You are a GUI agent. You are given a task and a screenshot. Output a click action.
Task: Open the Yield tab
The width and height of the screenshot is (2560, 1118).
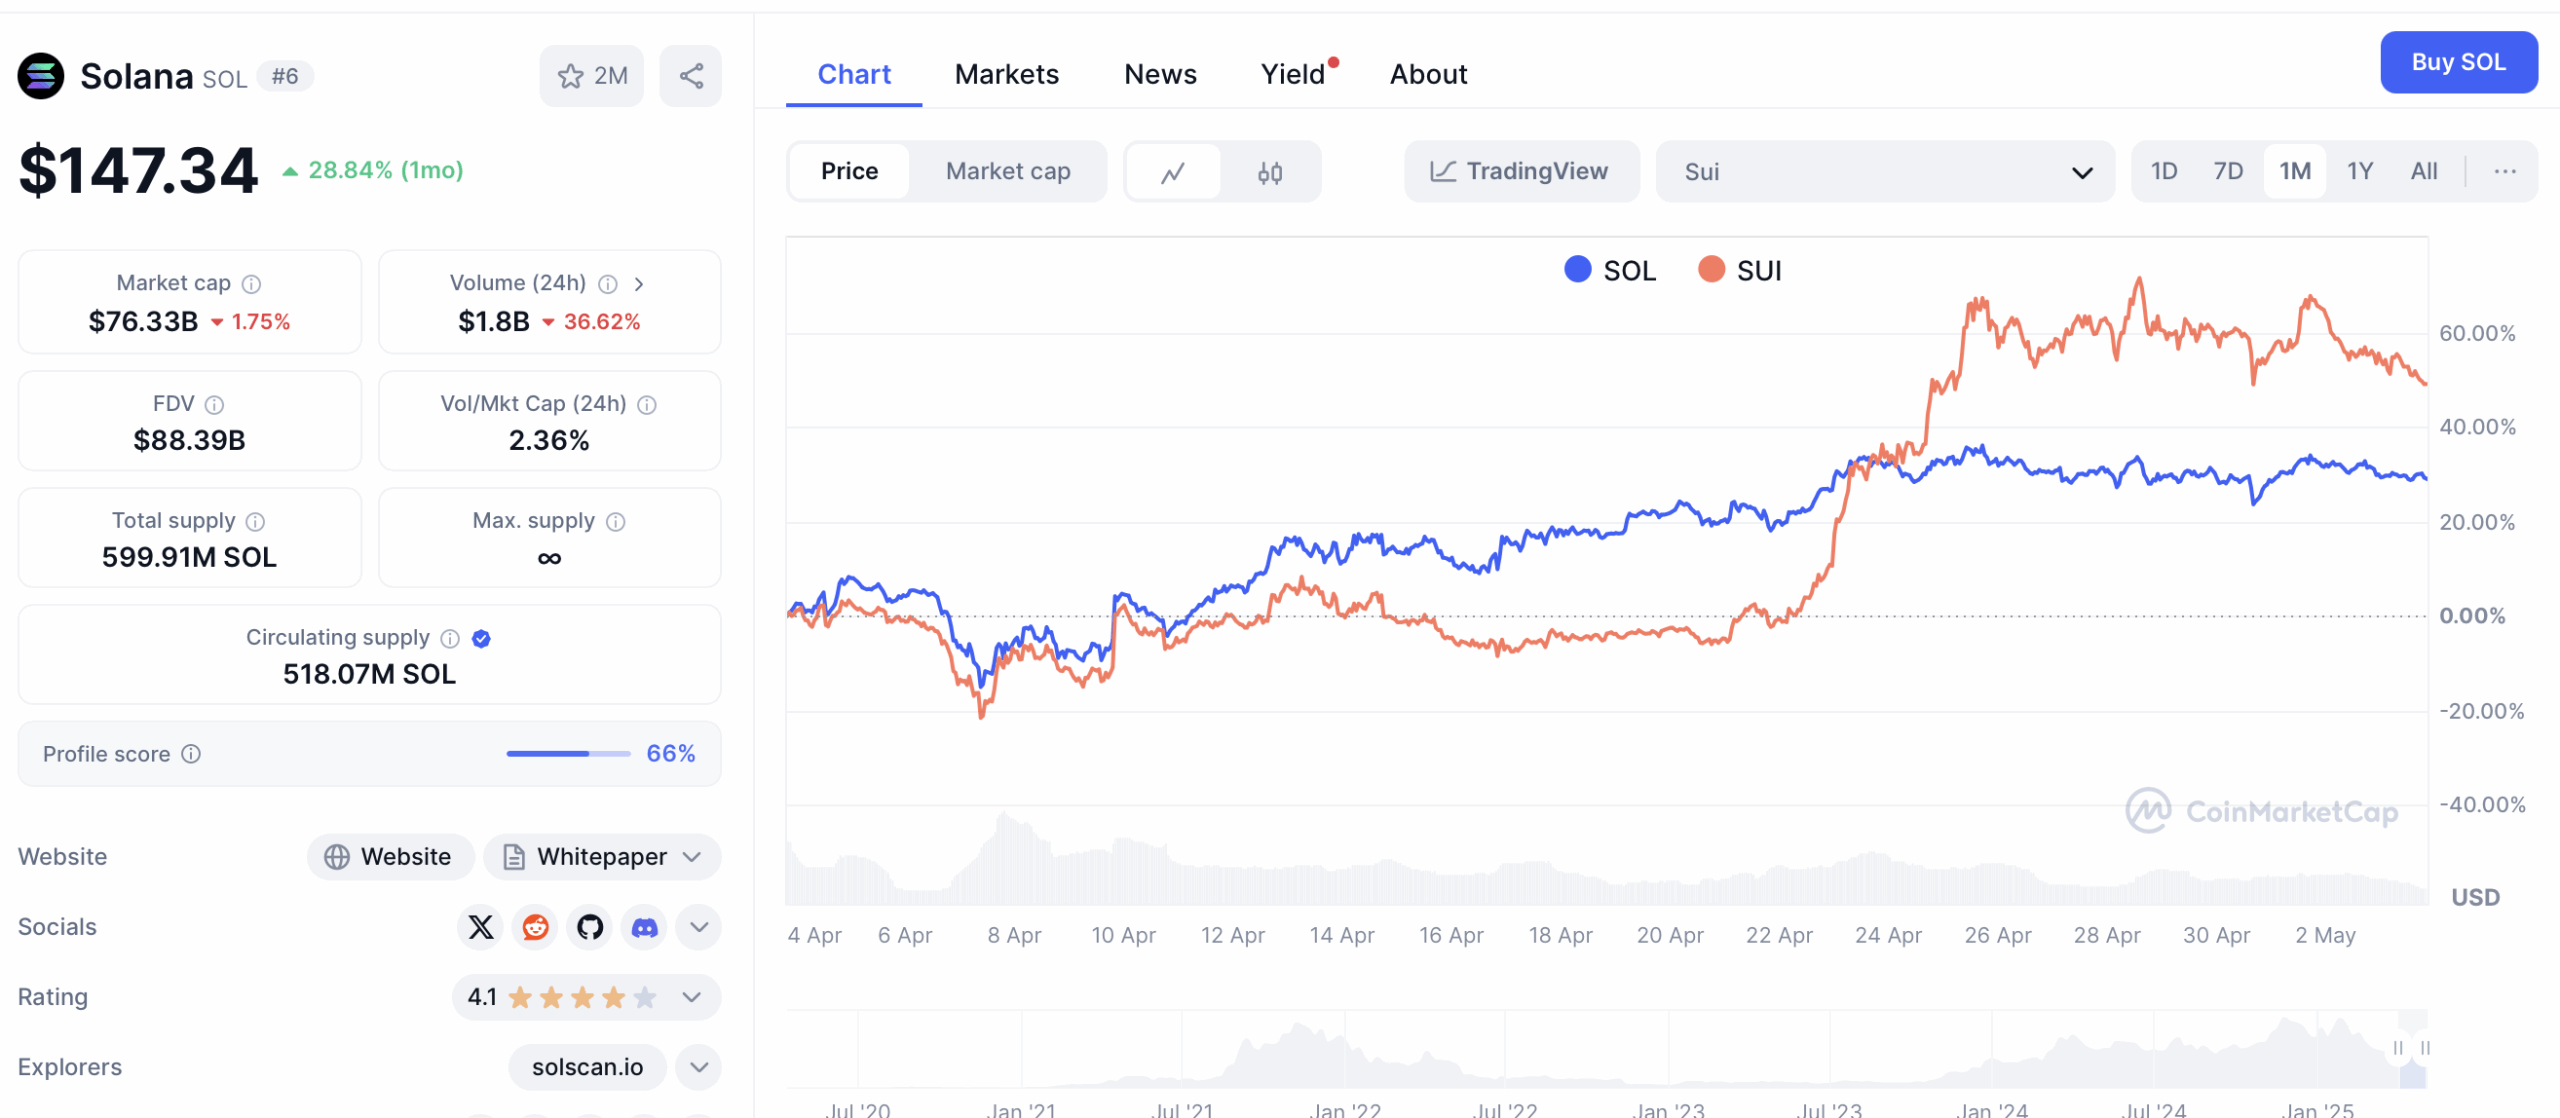(x=1293, y=74)
